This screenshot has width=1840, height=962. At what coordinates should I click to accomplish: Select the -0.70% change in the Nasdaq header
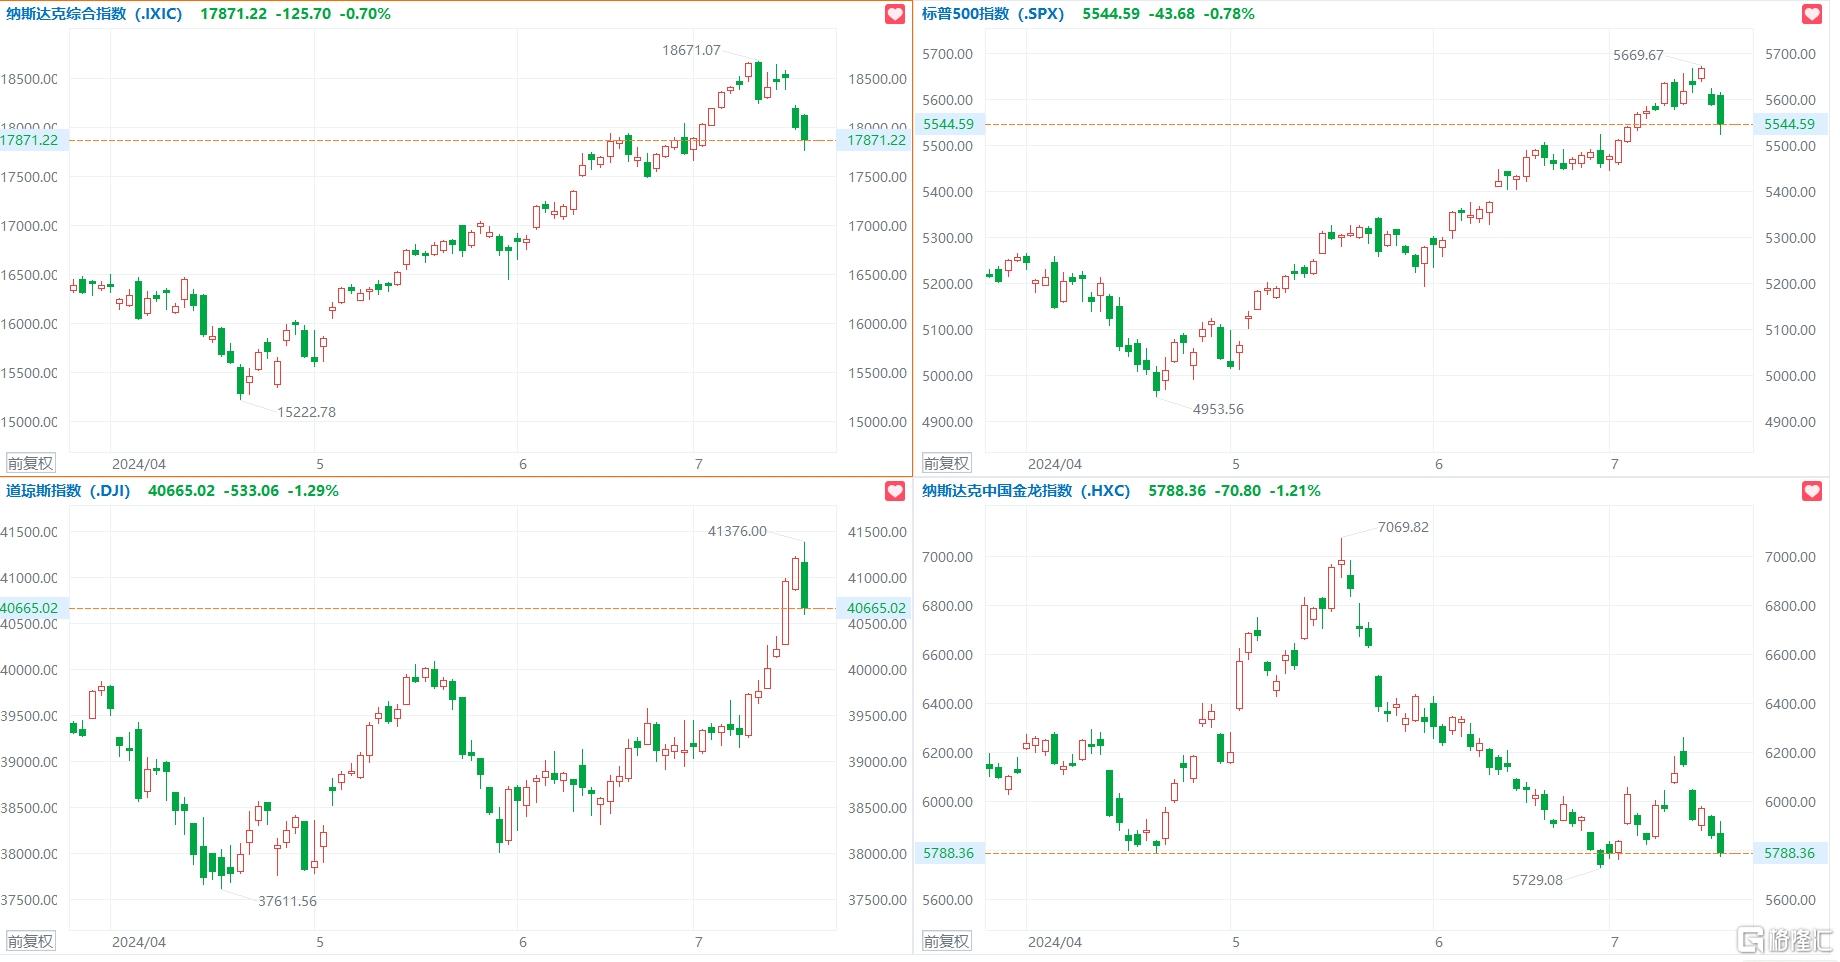click(x=364, y=14)
